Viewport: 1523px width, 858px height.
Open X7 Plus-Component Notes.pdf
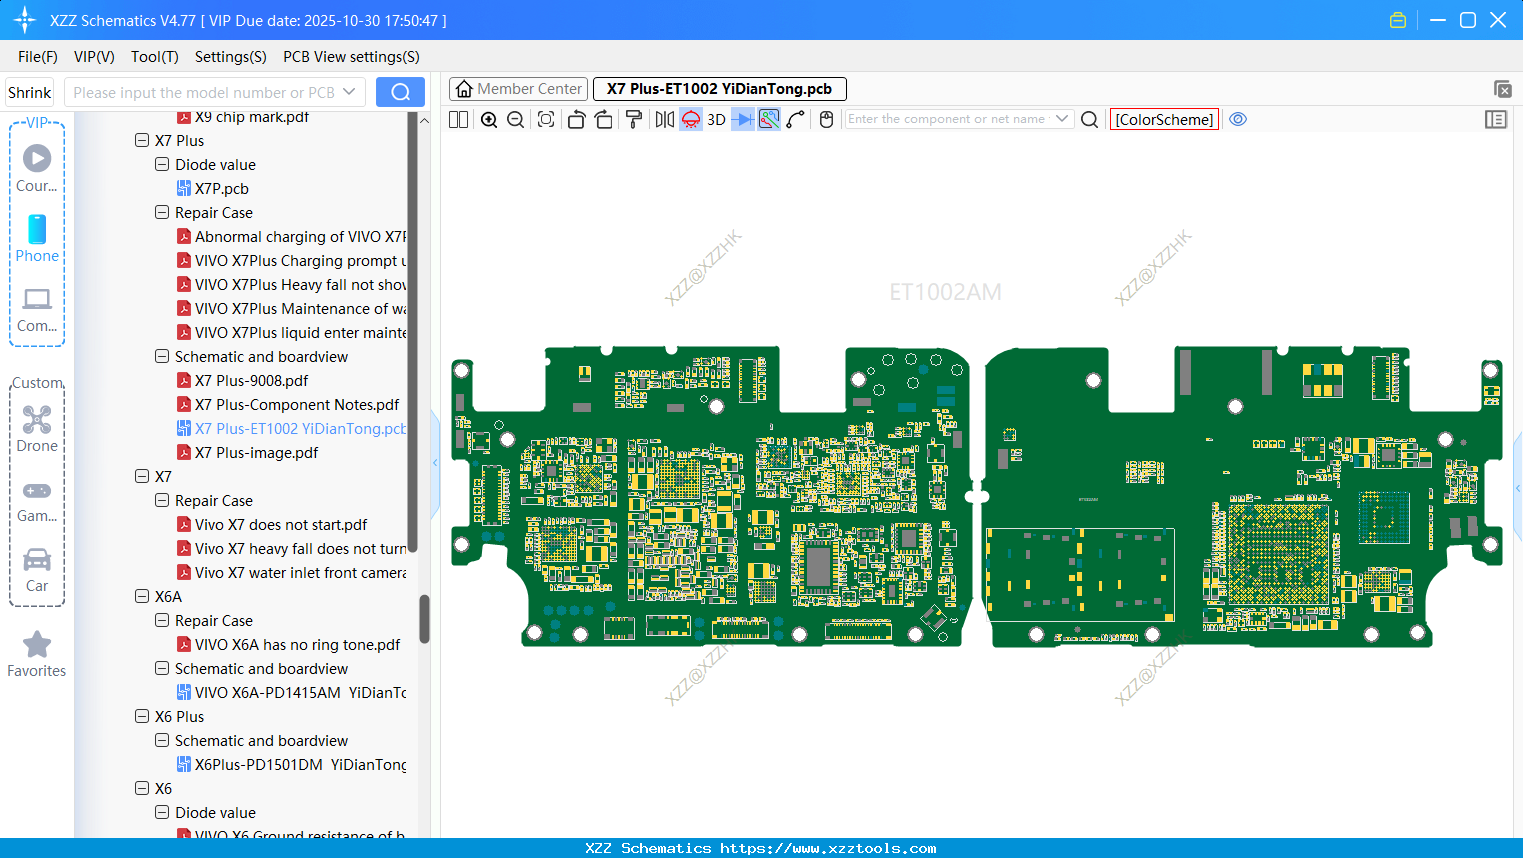coord(288,405)
